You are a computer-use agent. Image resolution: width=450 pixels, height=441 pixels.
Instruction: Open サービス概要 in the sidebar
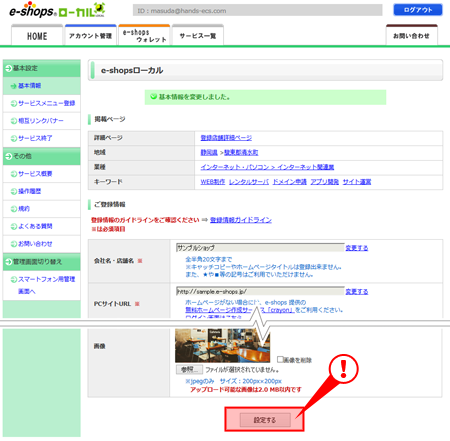(35, 174)
